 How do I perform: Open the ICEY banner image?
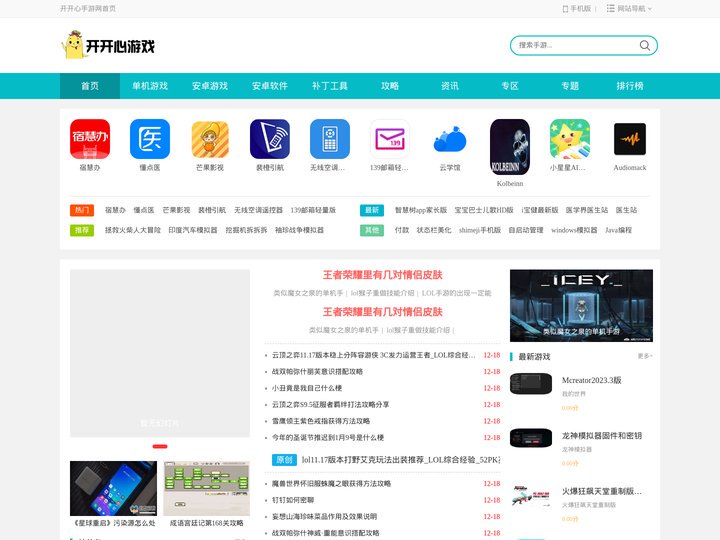point(581,306)
